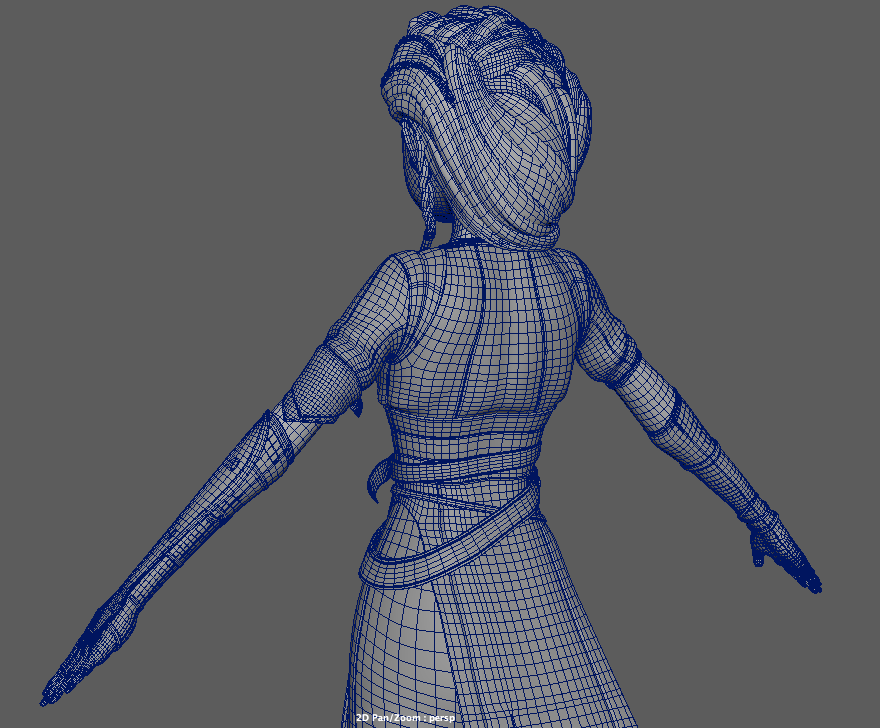This screenshot has height=728, width=880.
Task: Click the skirt panel left of the slit
Action: 390,650
